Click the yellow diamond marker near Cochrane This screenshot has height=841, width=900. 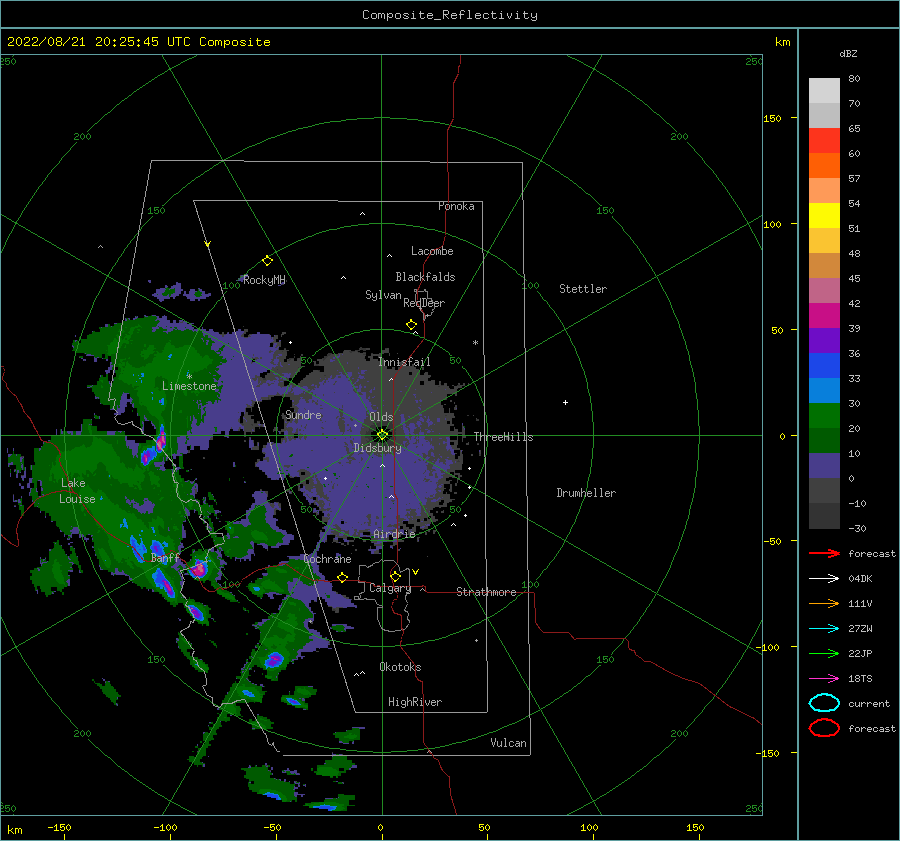[342, 577]
